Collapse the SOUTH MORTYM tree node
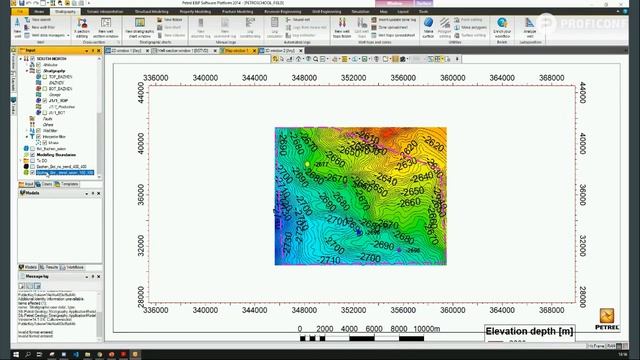 click(21, 59)
